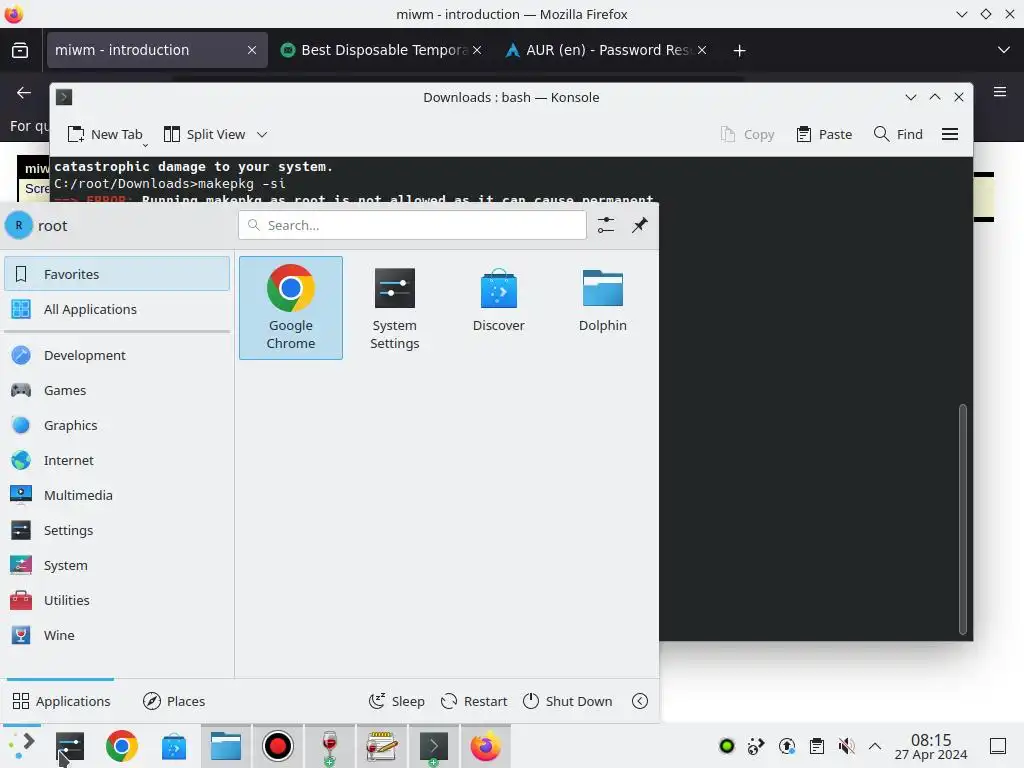
Task: Open Settings category in launcher
Action: 117,530
